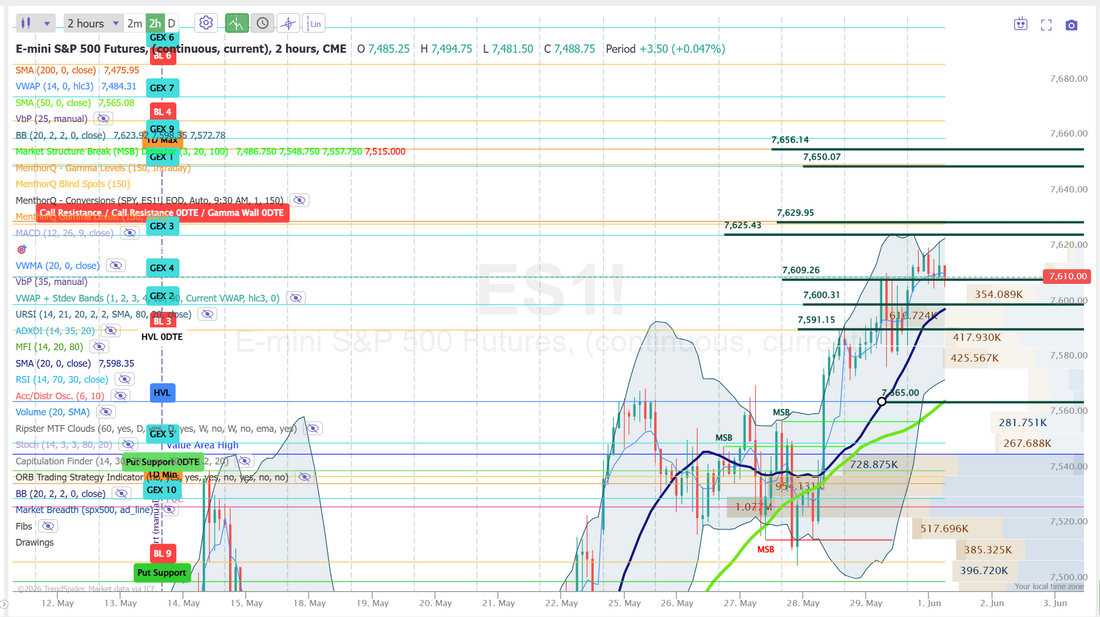Select the 7,629.95 level label
This screenshot has height=617, width=1100.
(x=796, y=212)
